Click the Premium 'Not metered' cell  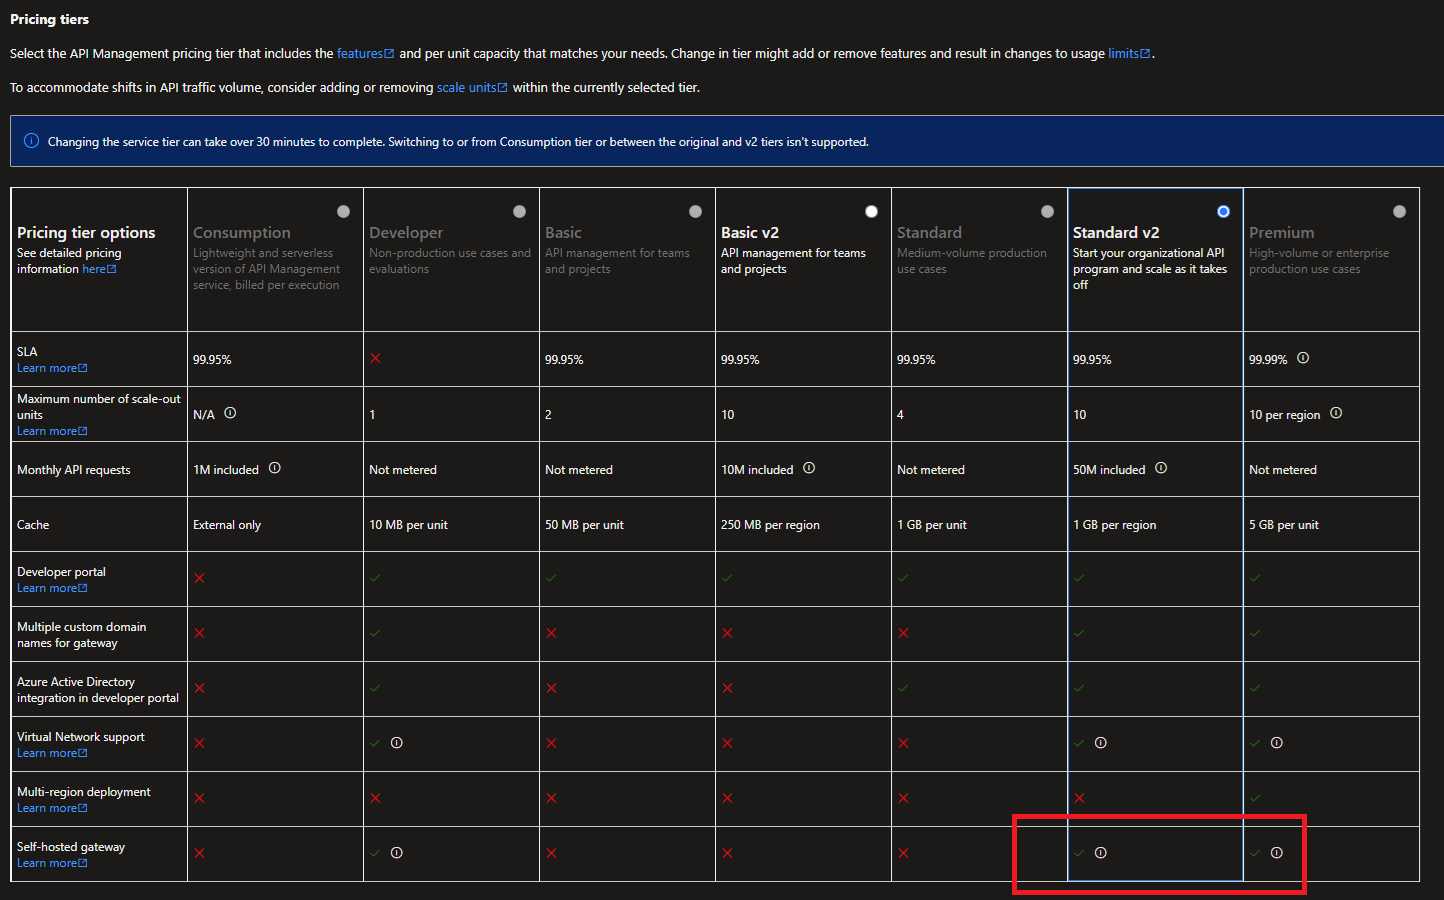(1331, 469)
